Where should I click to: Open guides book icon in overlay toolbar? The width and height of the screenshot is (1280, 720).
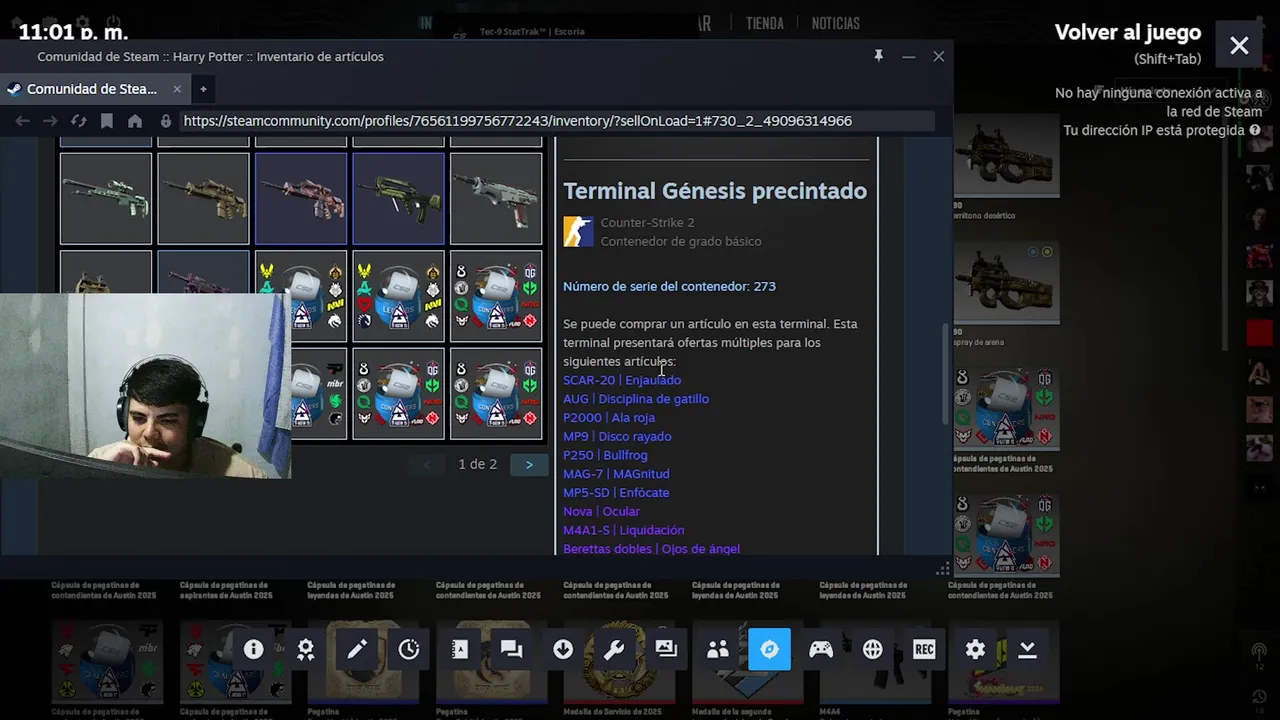point(460,649)
